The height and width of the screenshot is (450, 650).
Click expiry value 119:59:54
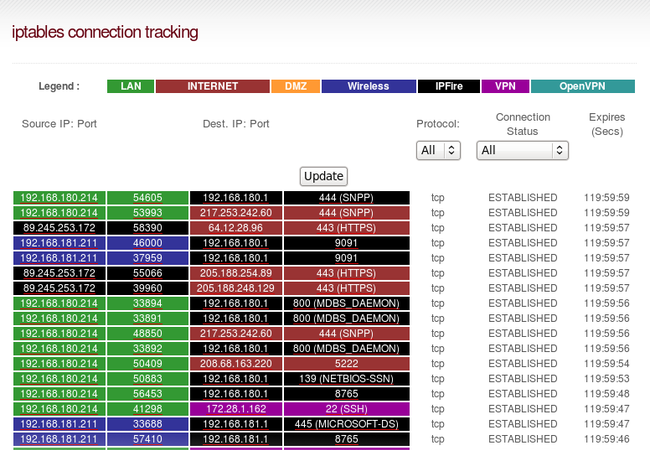[x=607, y=364]
